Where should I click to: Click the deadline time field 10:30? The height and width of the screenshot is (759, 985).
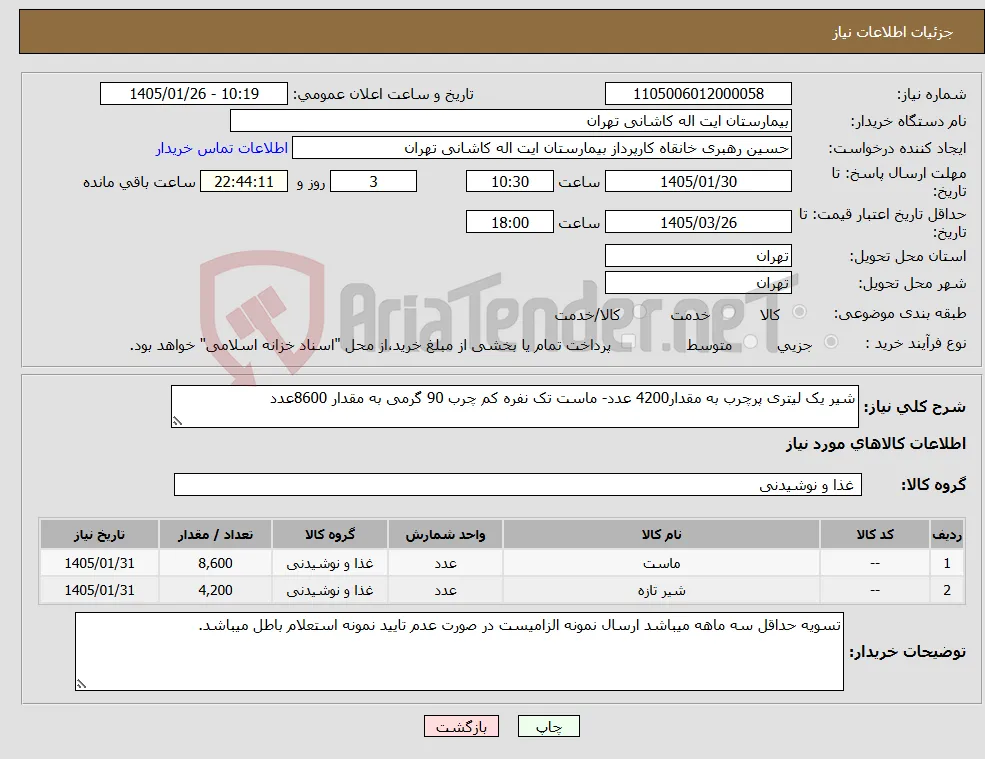[x=509, y=182]
